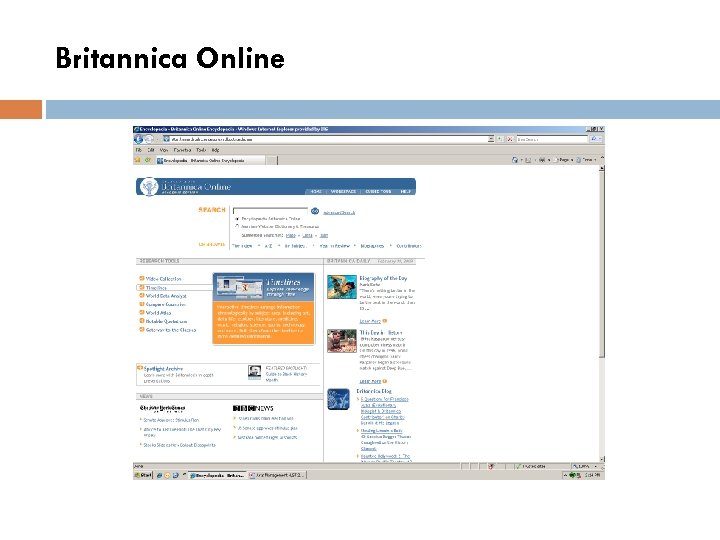The width and height of the screenshot is (720, 540).
Task: Click the Biography of the Day swimmer thumbnail
Action: (x=342, y=287)
